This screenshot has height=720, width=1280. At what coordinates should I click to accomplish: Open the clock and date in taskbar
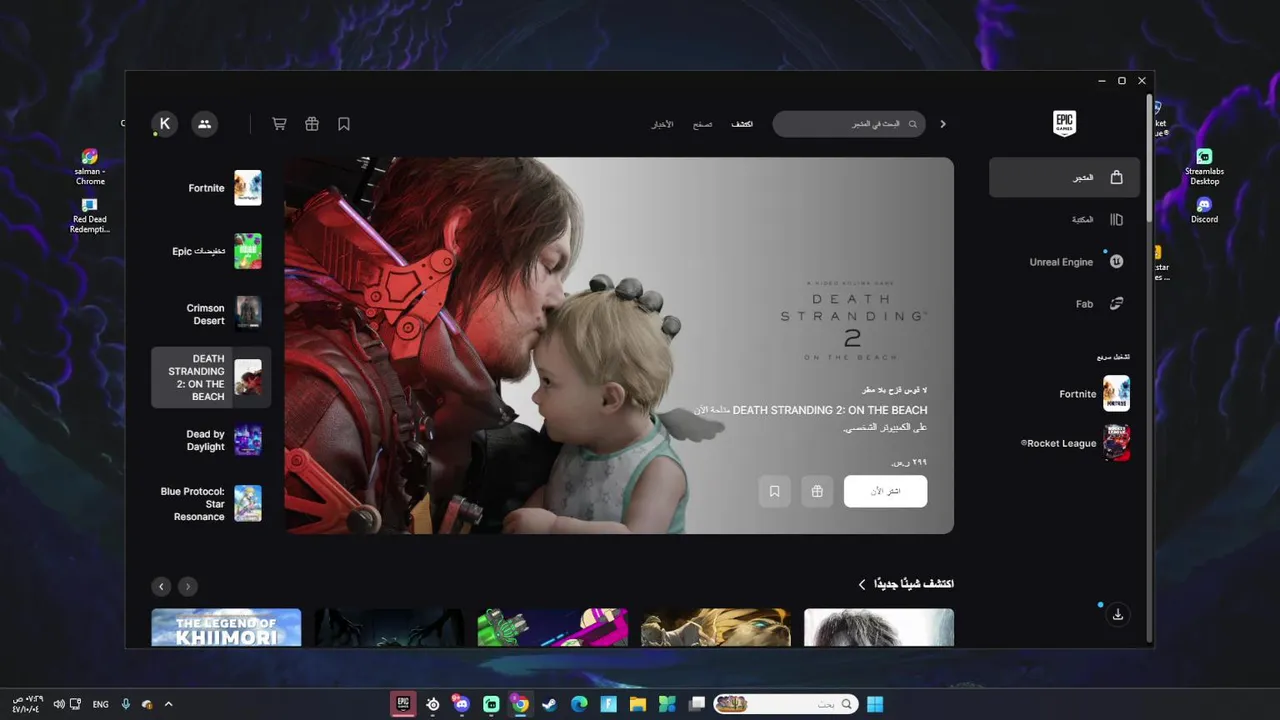coord(27,704)
